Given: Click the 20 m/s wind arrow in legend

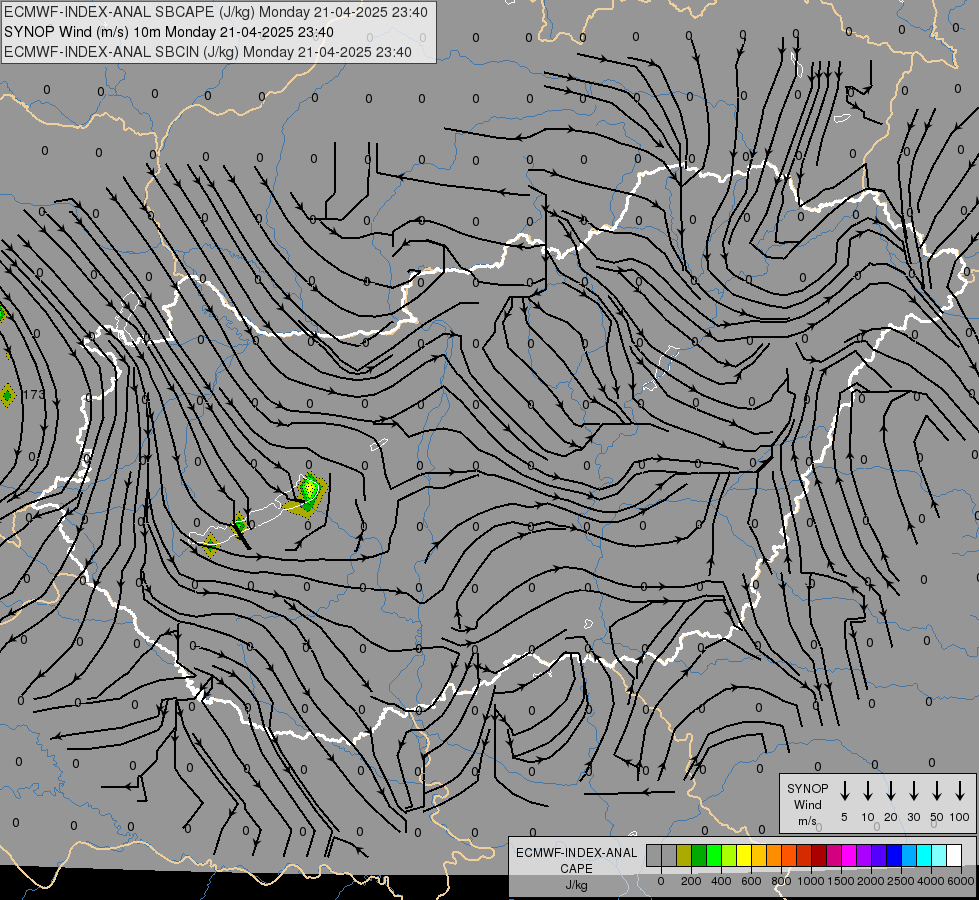Looking at the screenshot, I should pos(890,791).
